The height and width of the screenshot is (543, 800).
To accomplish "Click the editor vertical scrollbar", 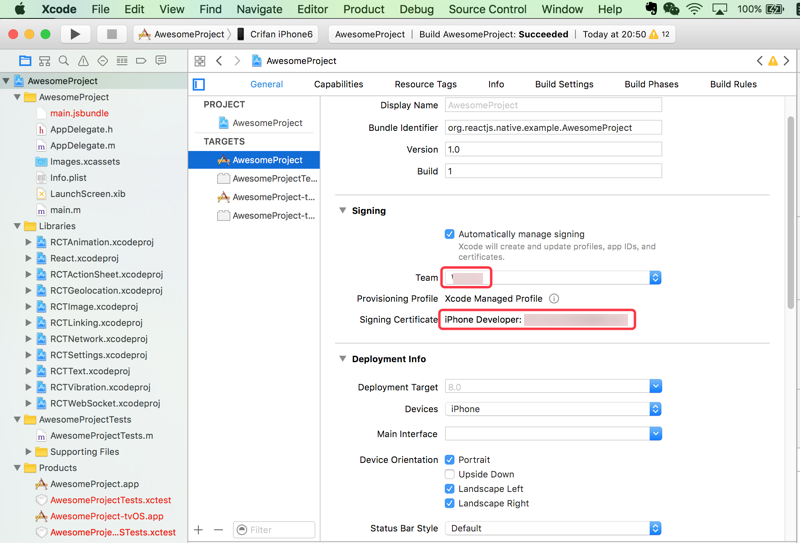I will tap(790, 212).
